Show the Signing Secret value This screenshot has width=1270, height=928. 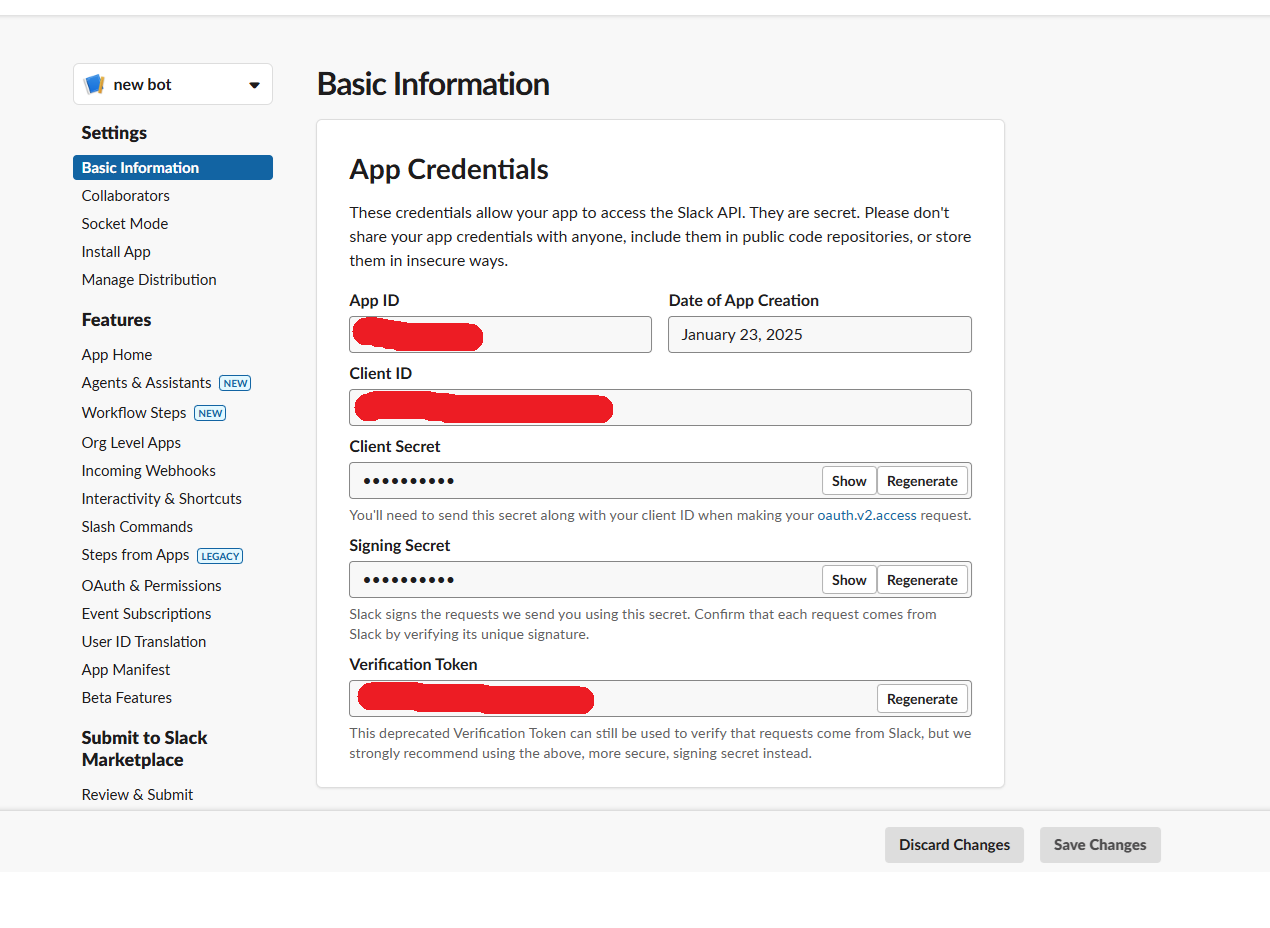[x=848, y=580]
